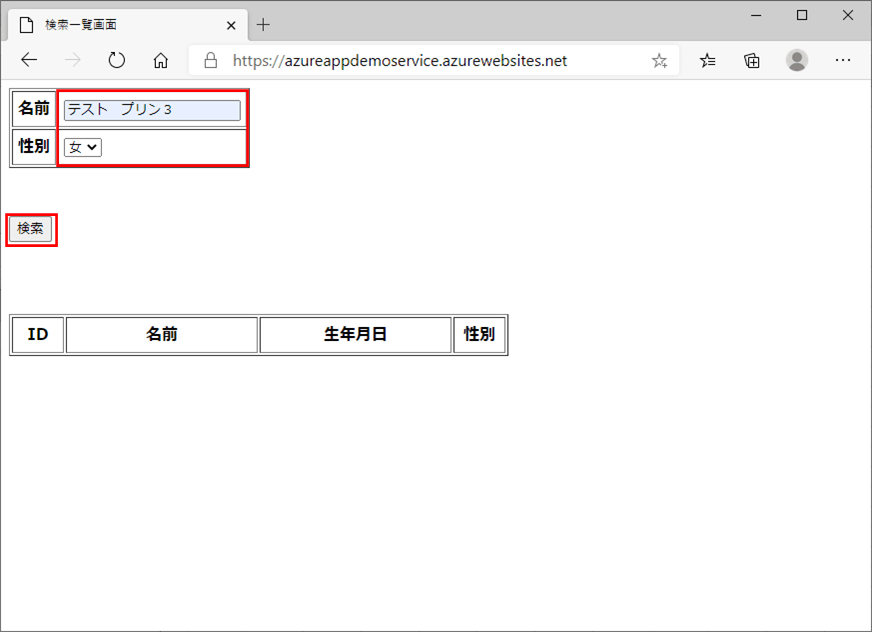
Task: Open the browser settings ellipsis menu
Action: click(843, 60)
